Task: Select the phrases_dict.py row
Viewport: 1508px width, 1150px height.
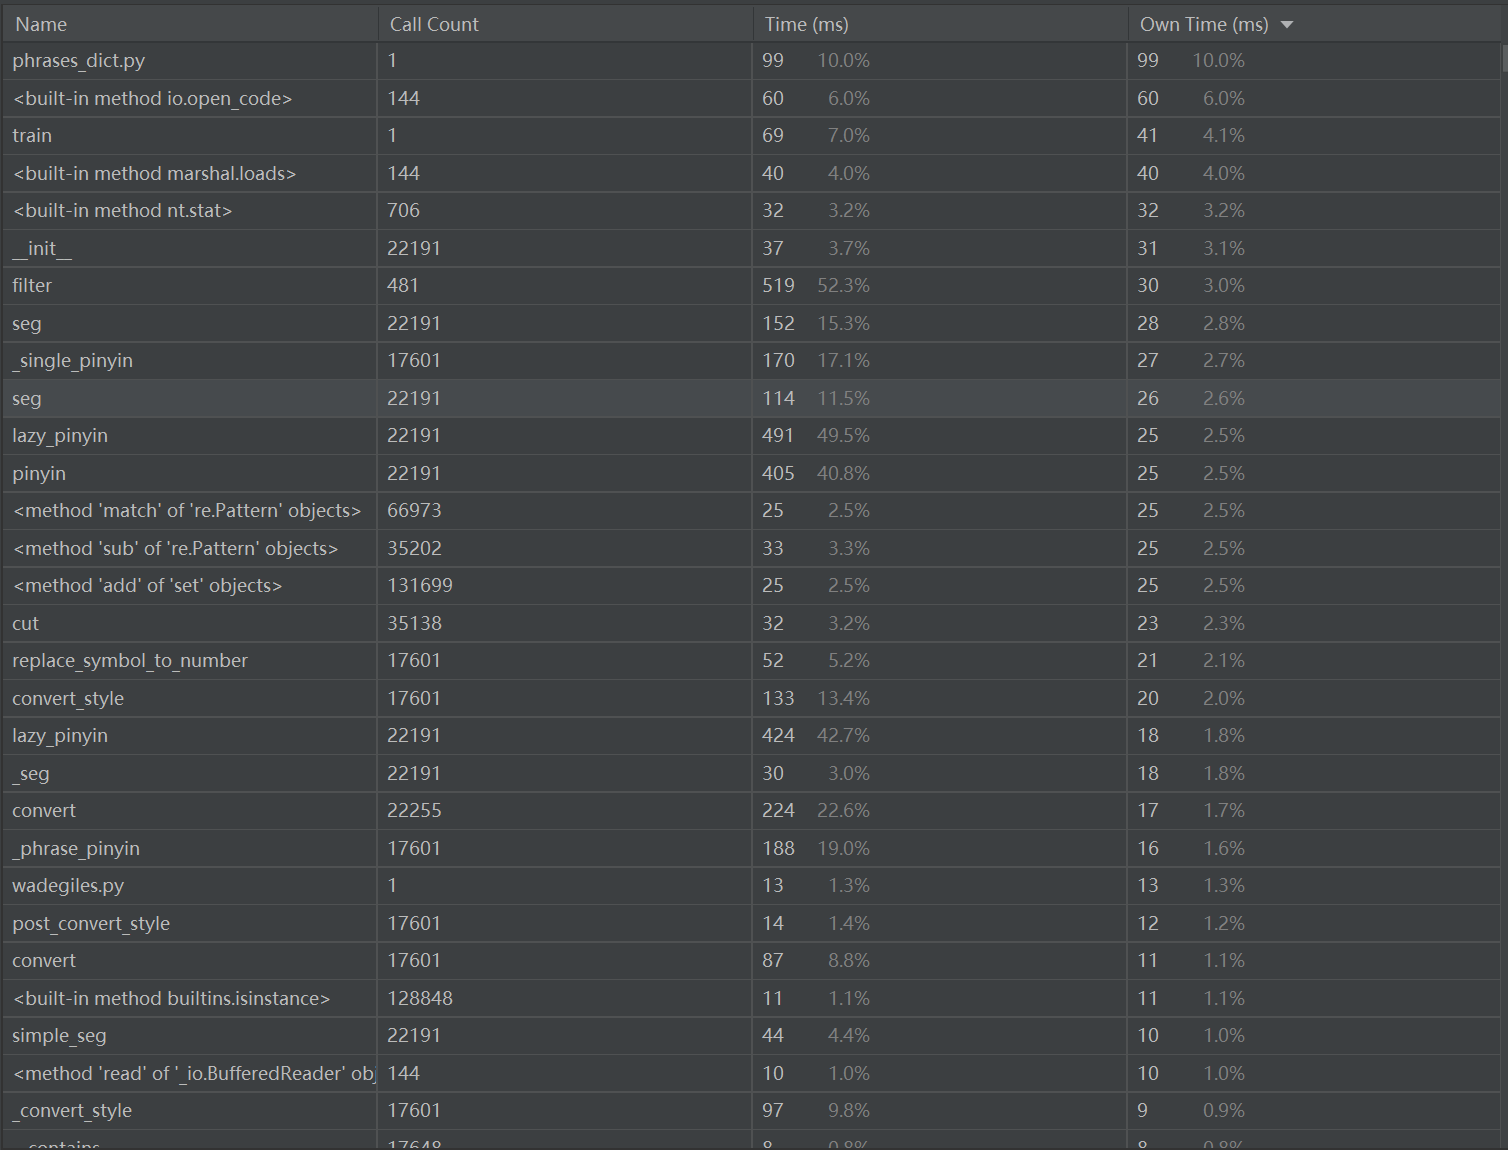Action: [x=79, y=61]
